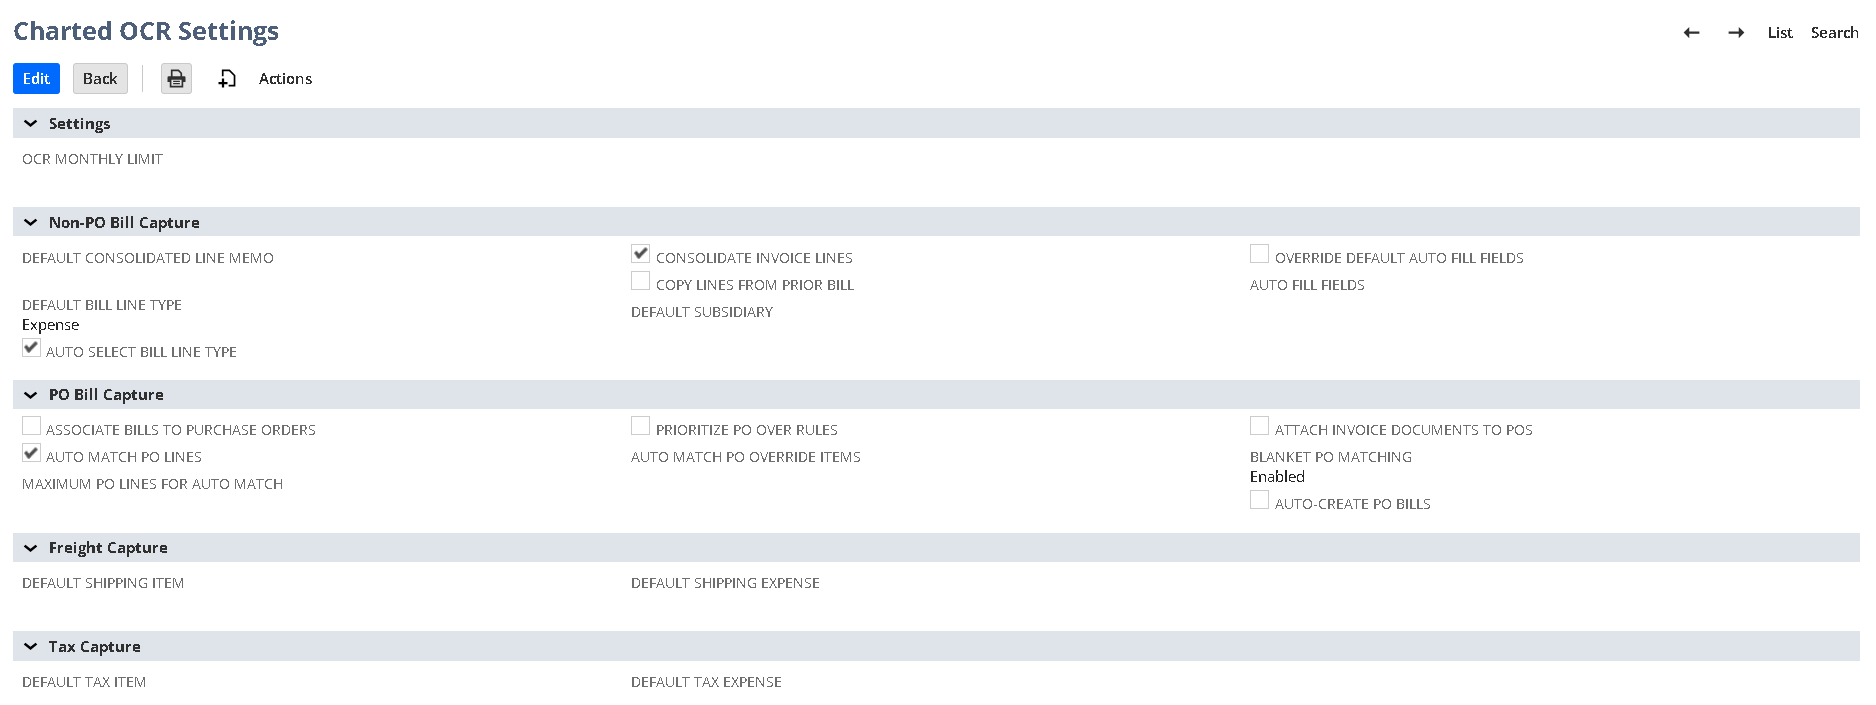Click the Search link
Viewport: 1876px width, 705px height.
(1834, 33)
